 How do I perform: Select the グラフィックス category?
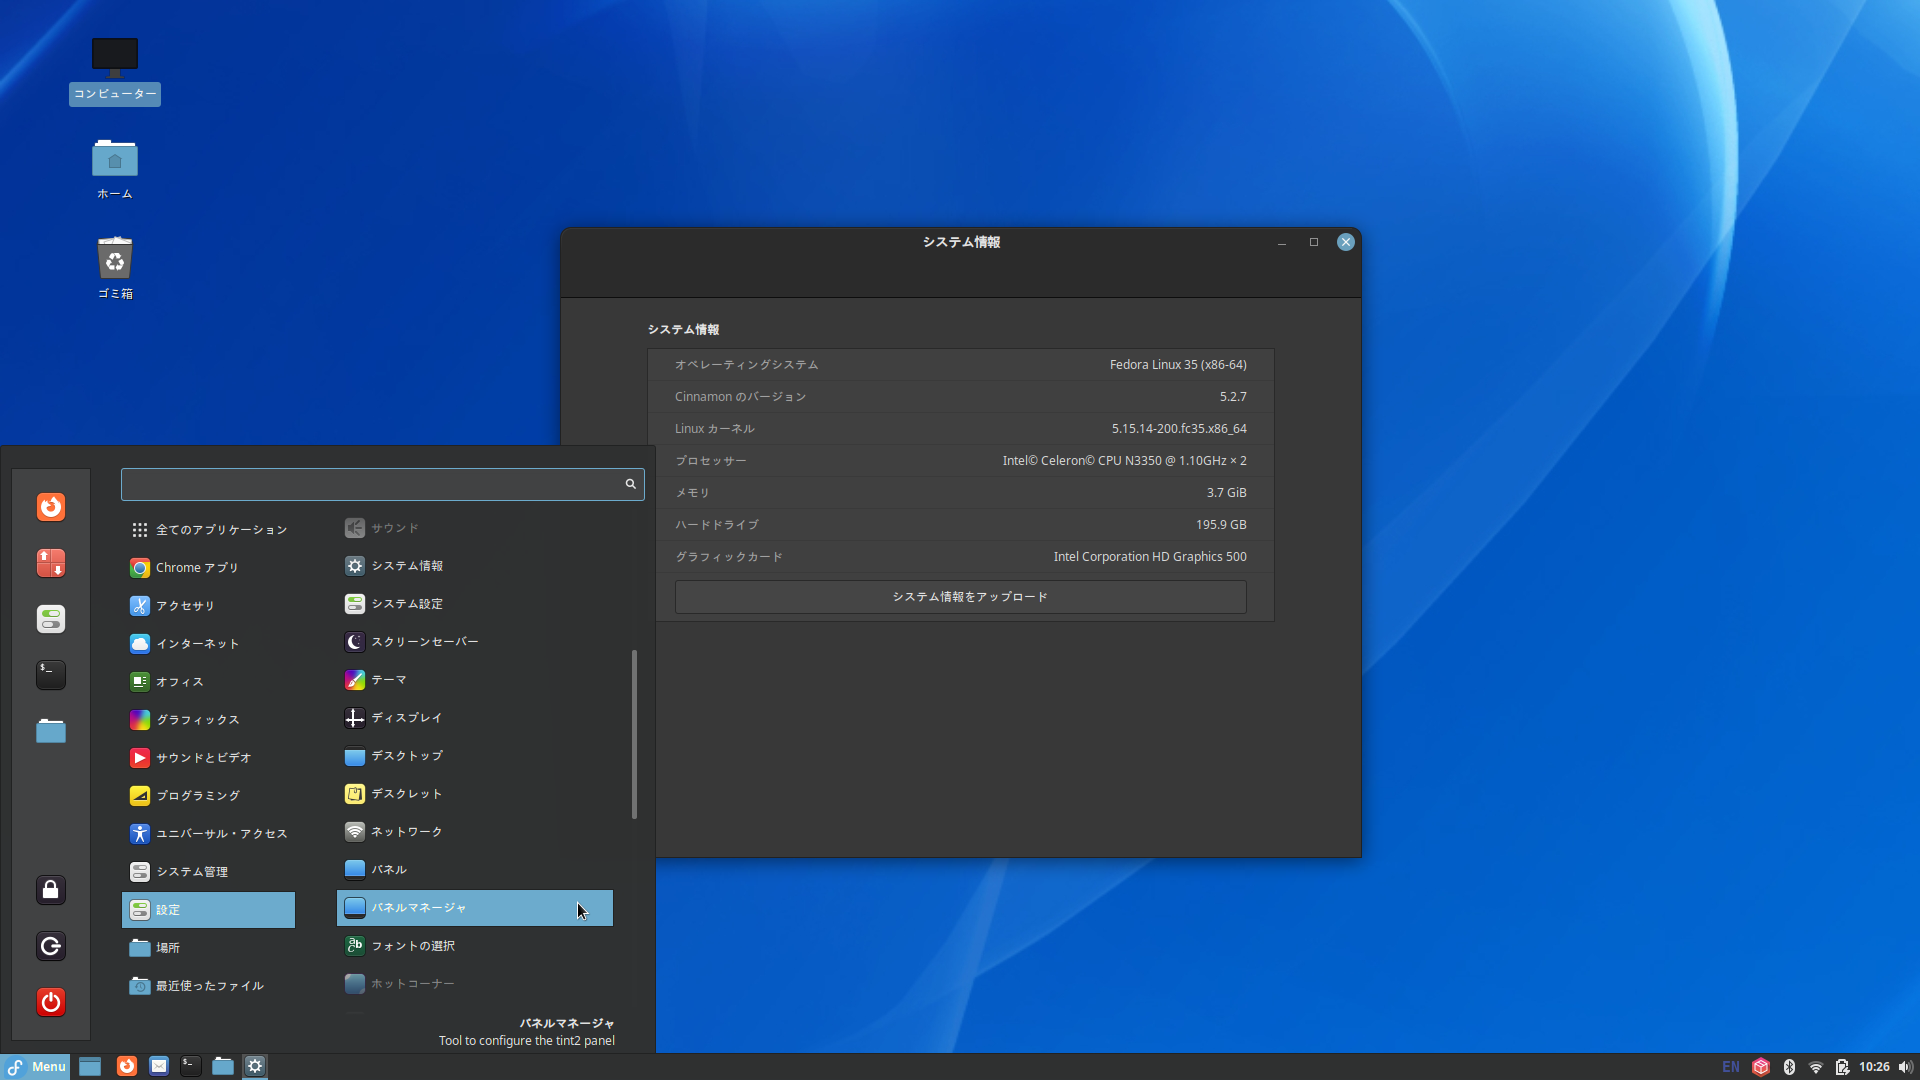[x=197, y=720]
